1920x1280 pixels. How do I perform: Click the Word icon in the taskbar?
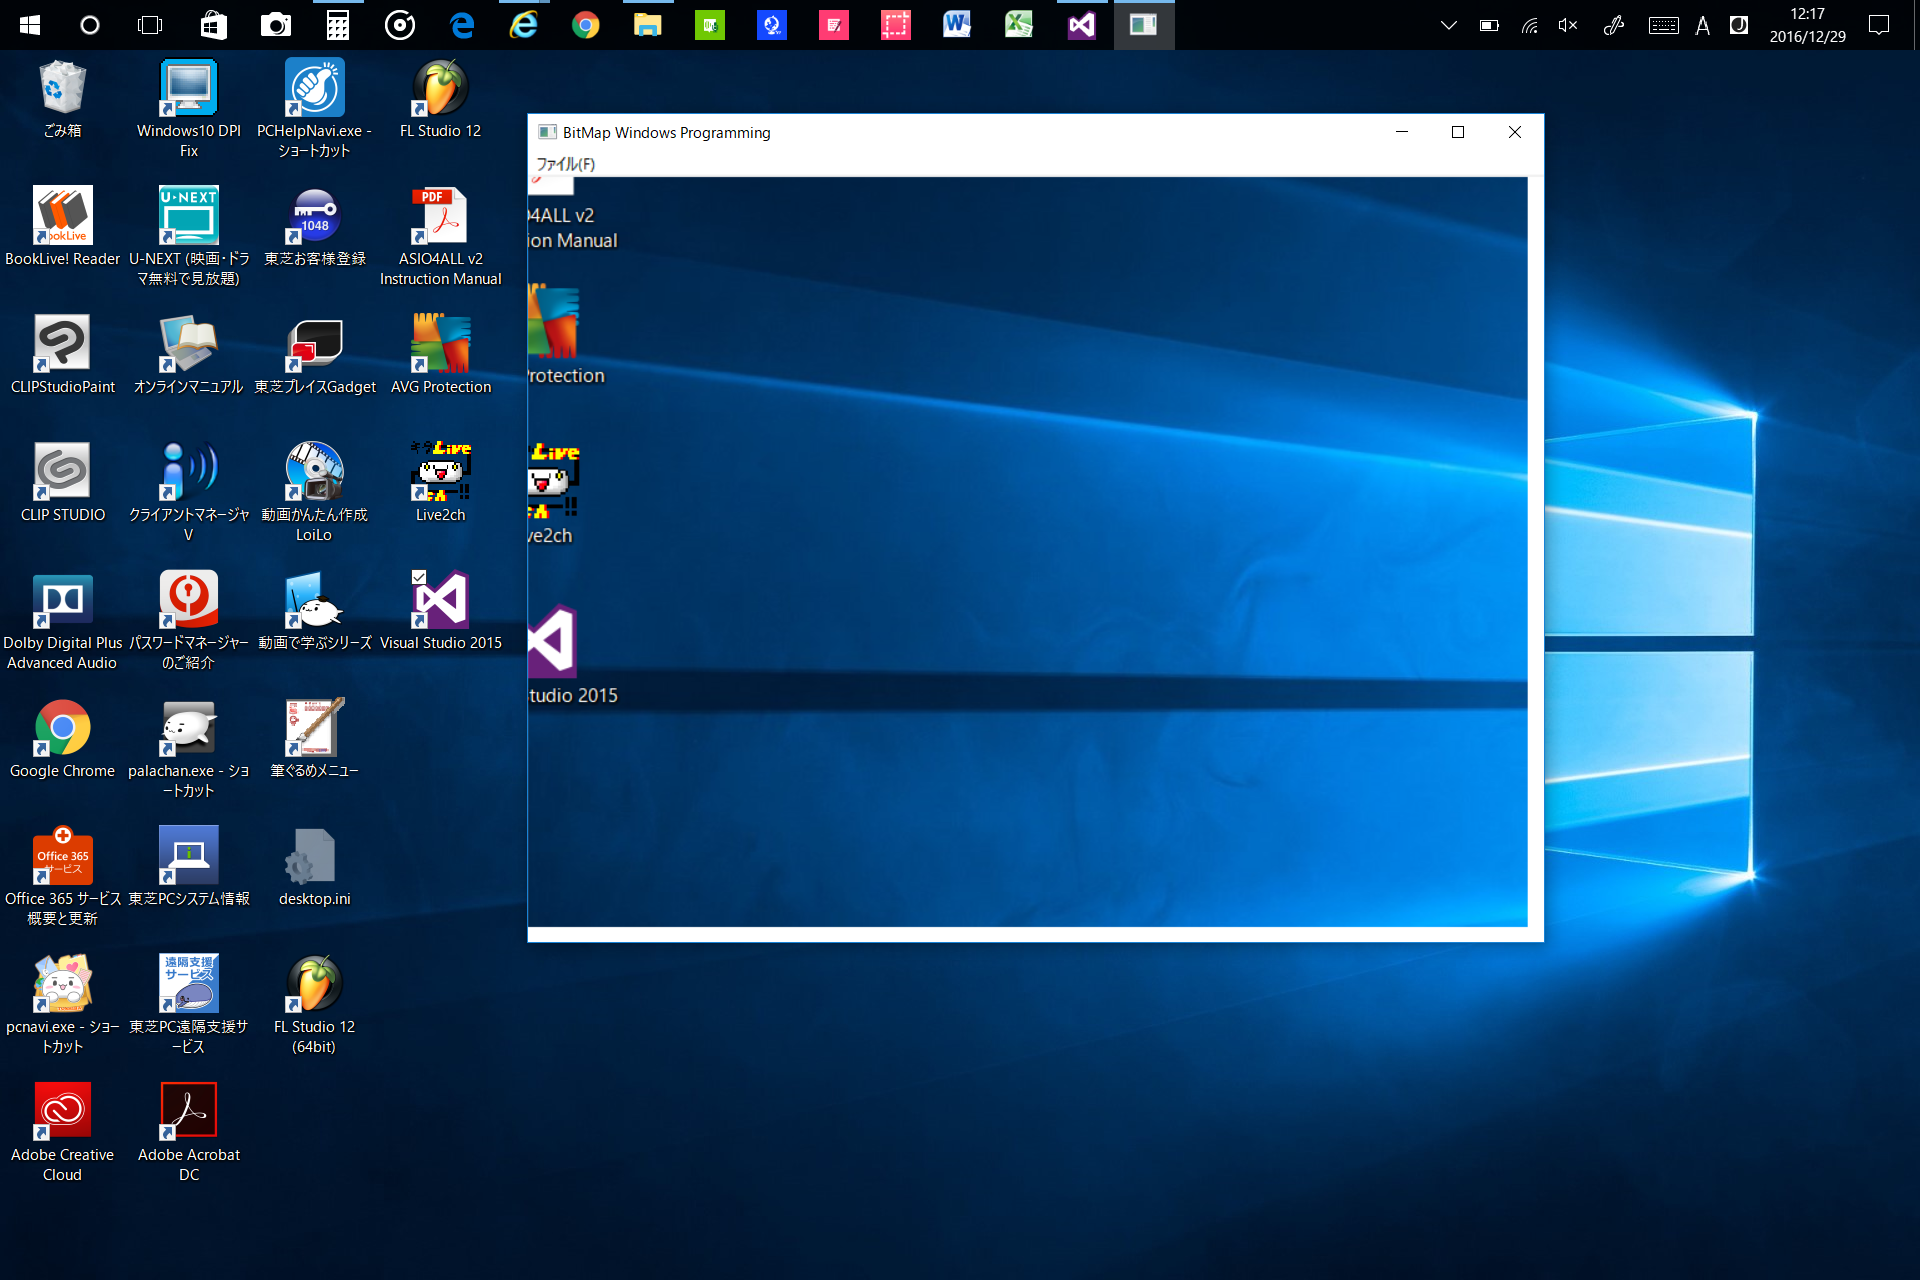957,25
